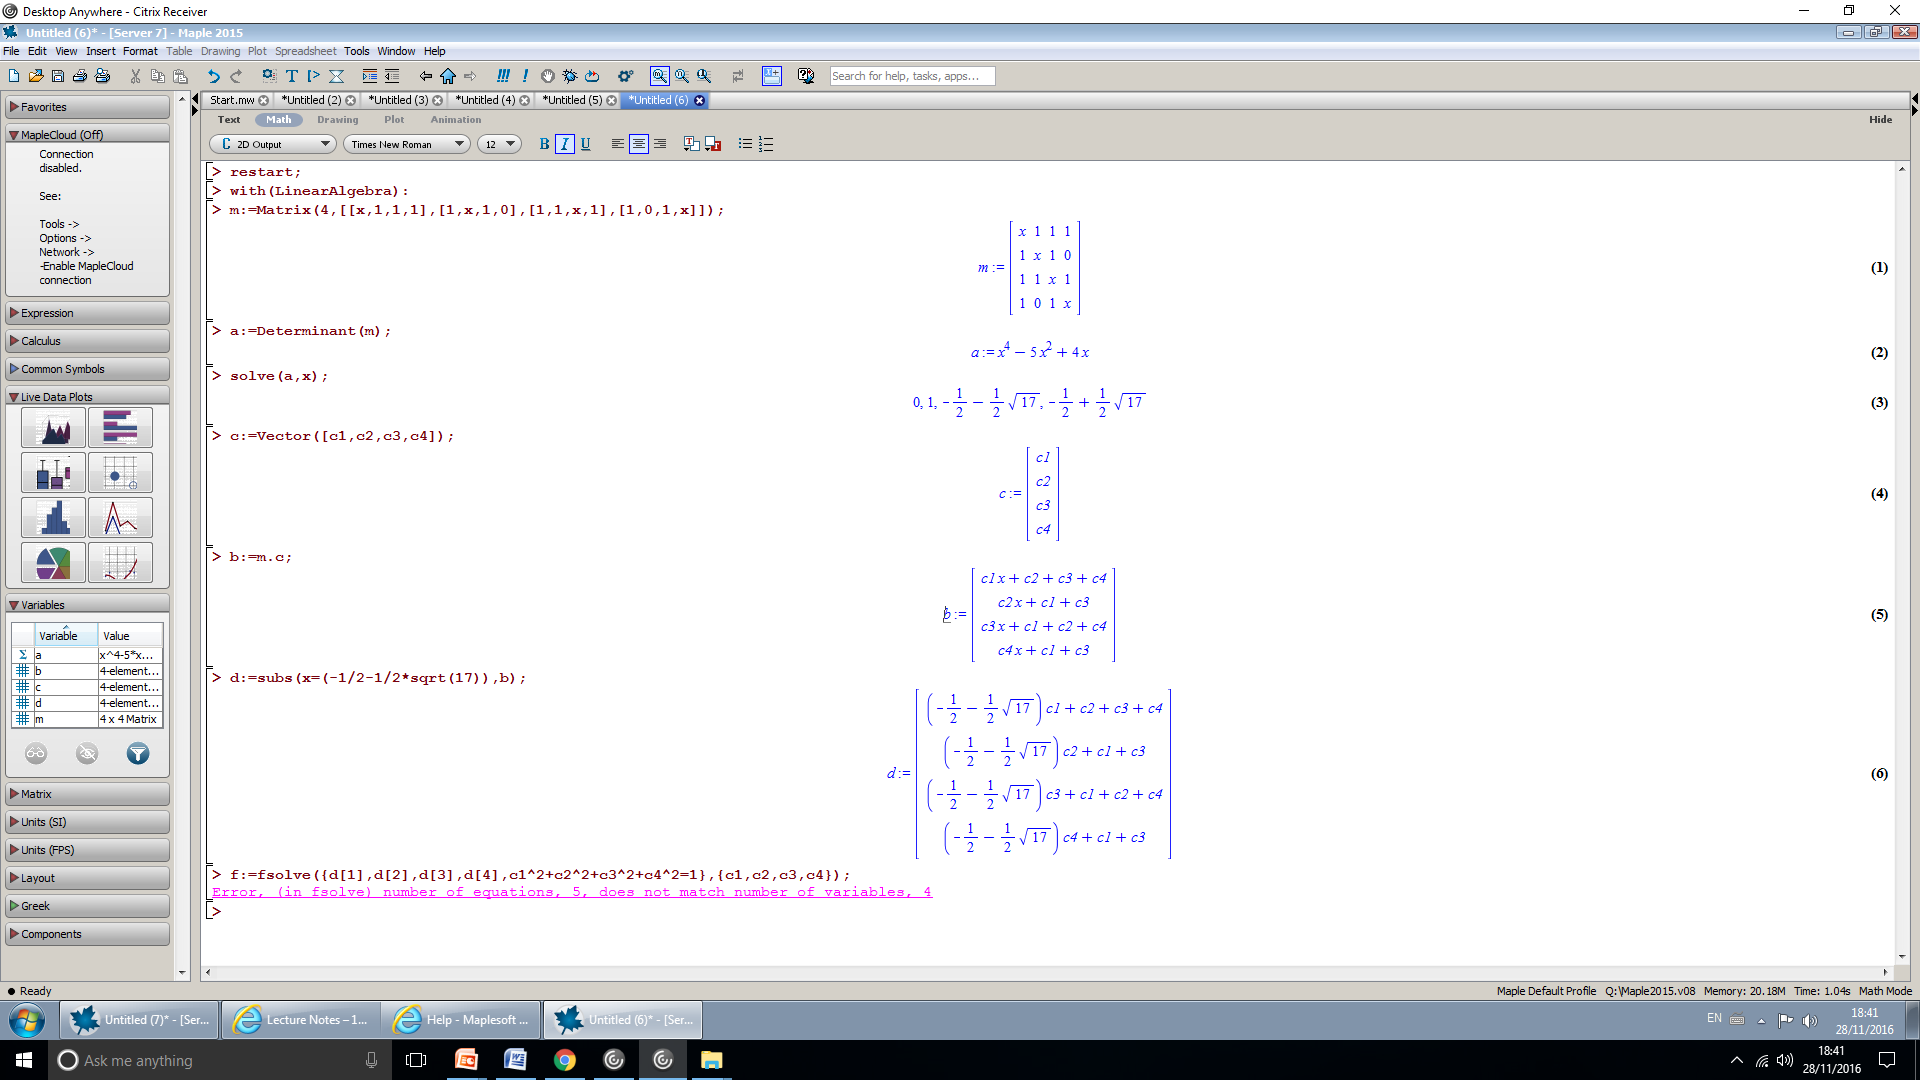
Task: Outdent the section using outdent icon
Action: click(392, 76)
